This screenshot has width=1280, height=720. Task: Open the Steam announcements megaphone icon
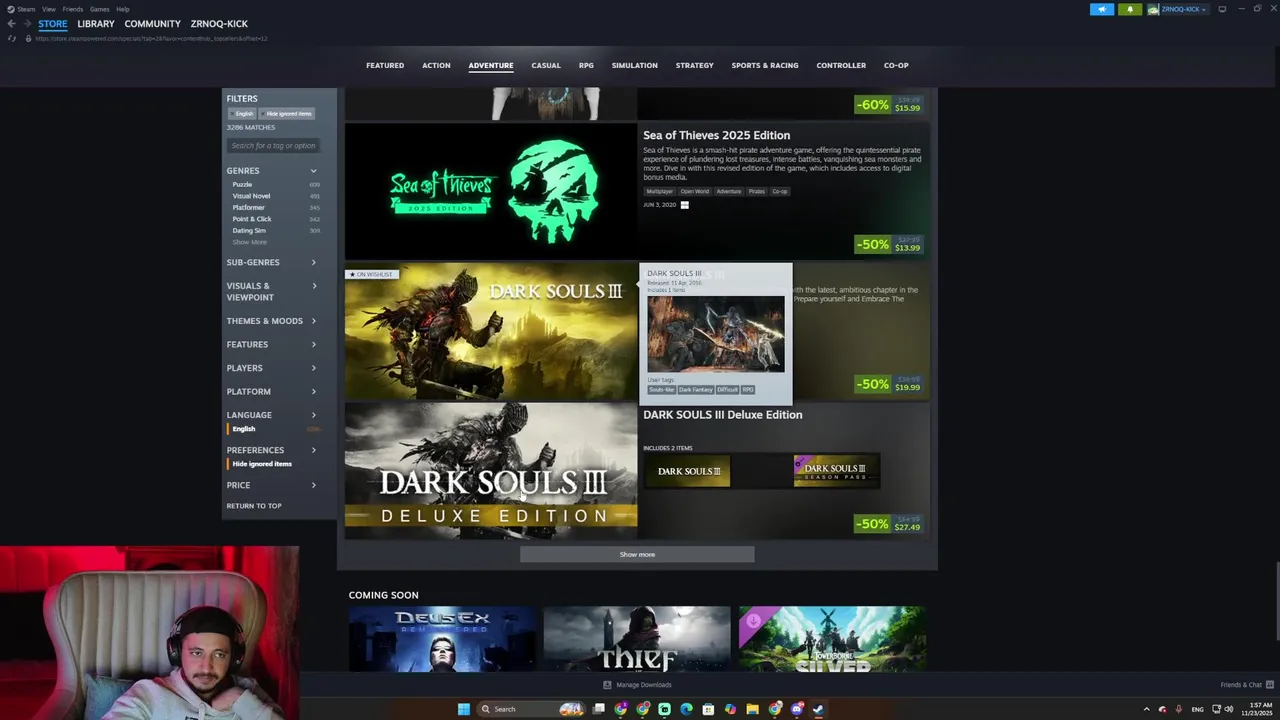pyautogui.click(x=1102, y=9)
